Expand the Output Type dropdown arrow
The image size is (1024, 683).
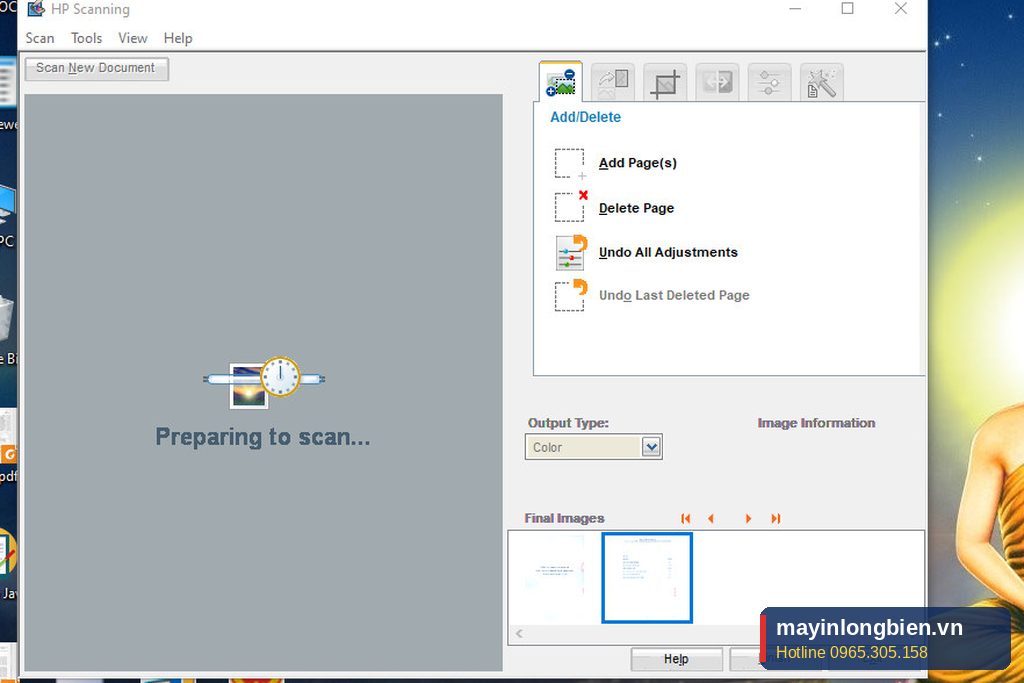coord(651,447)
